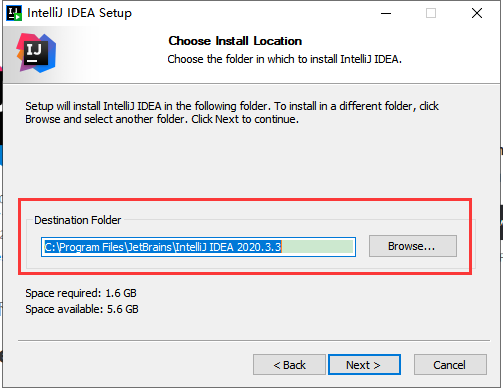The height and width of the screenshot is (390, 503).
Task: Click the IntelliJ IDEA logo in the header
Action: tap(36, 53)
